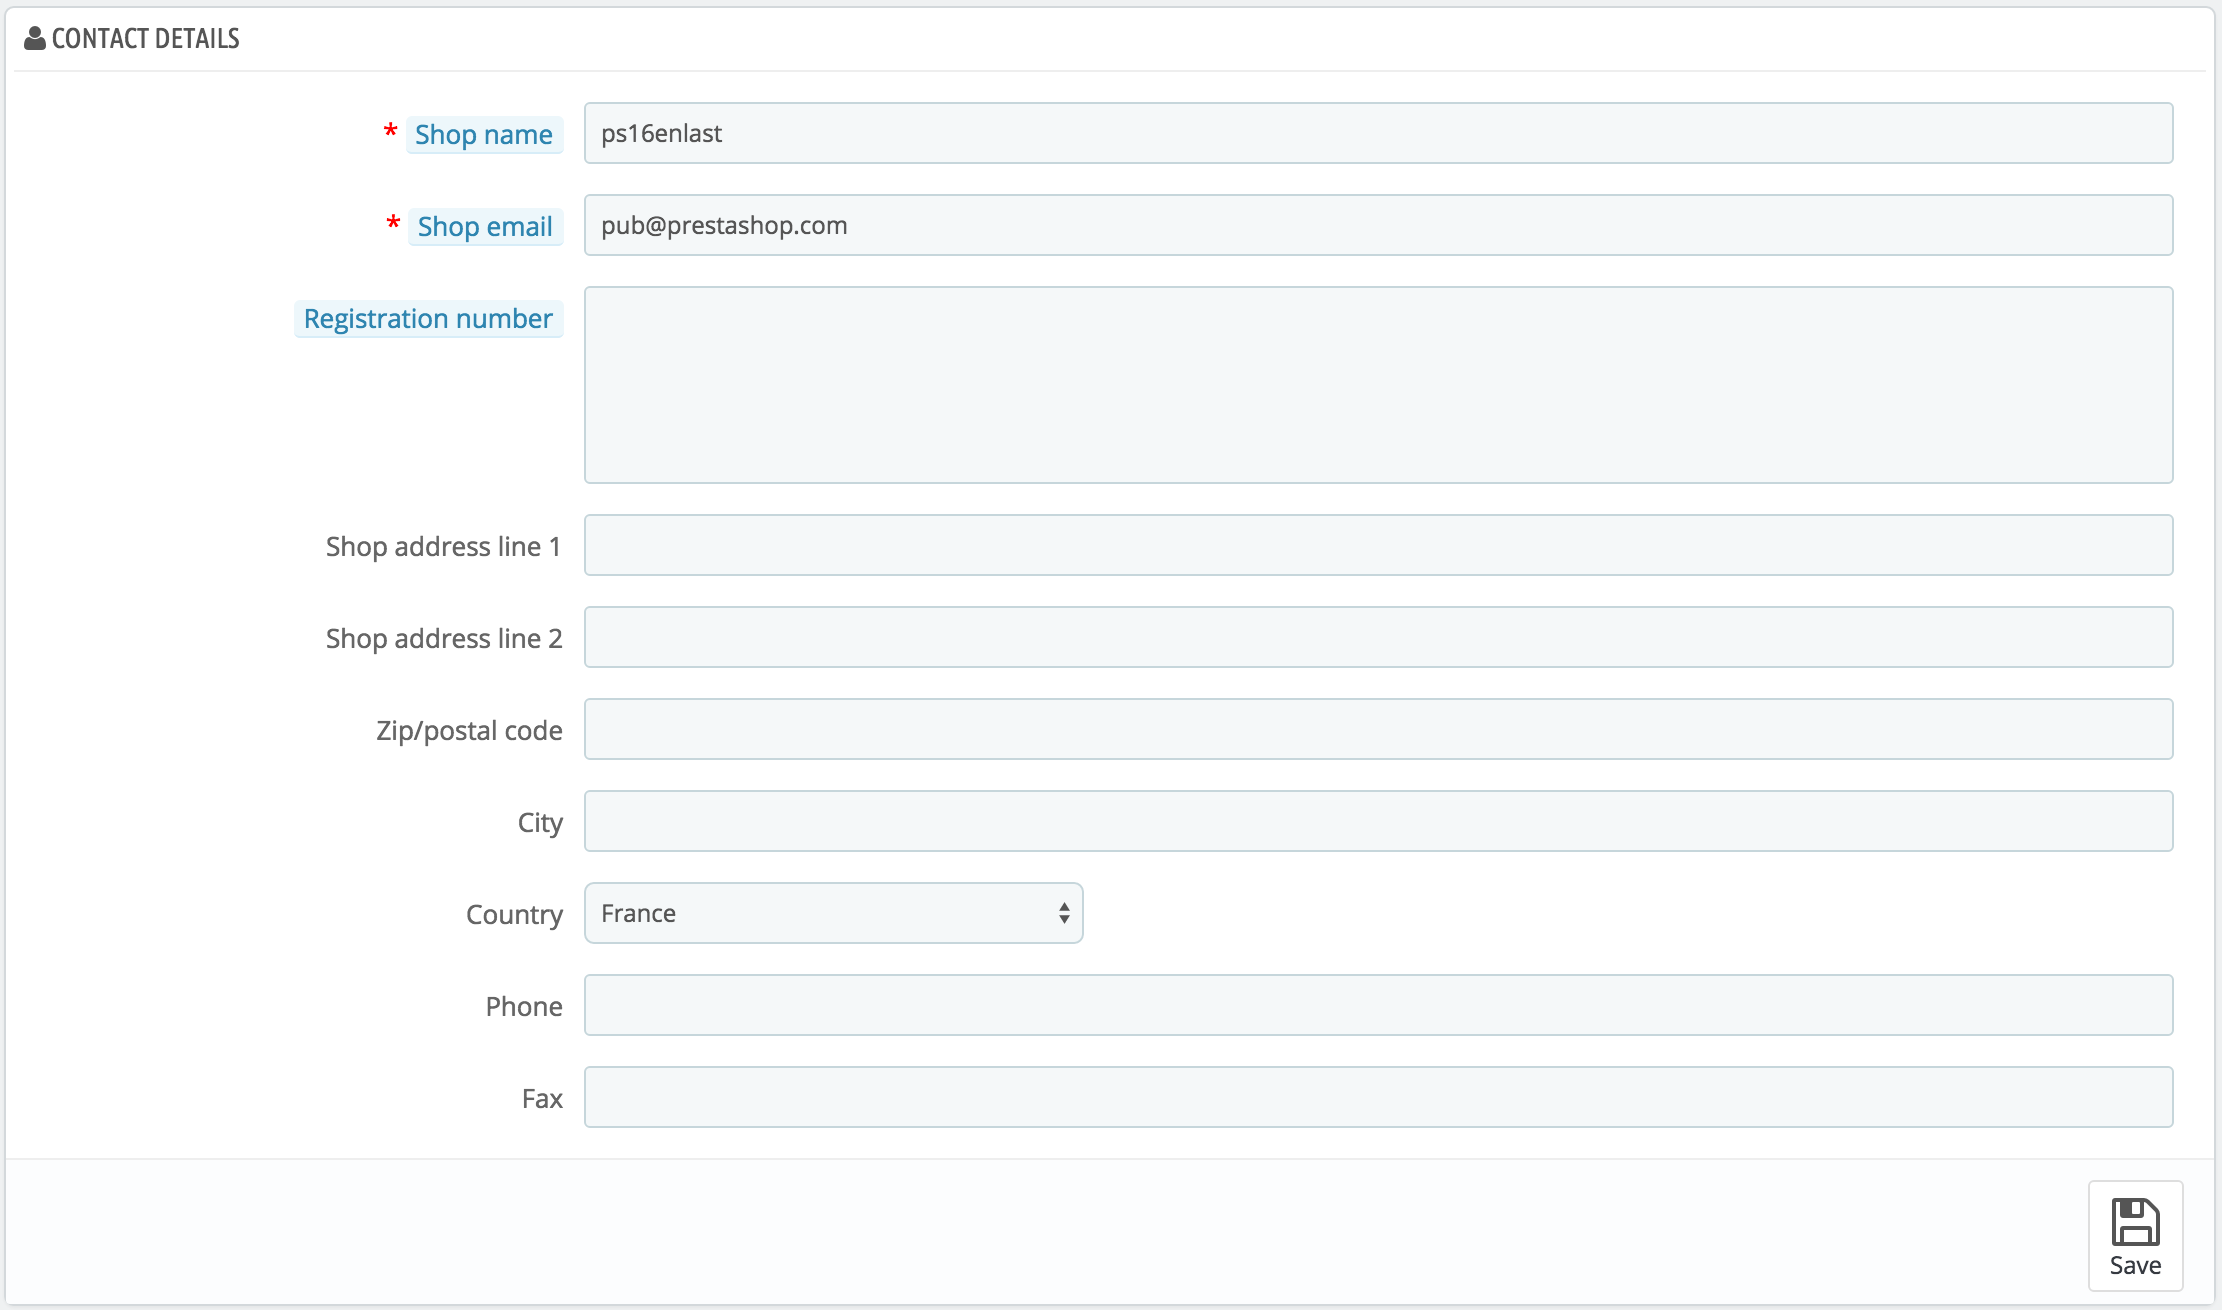
Task: Click the Save button text
Action: 2135,1266
